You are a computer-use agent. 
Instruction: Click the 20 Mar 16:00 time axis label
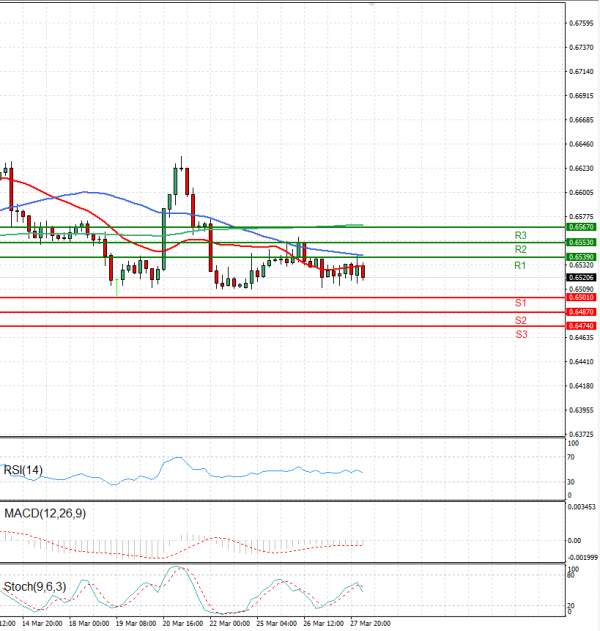point(182,623)
